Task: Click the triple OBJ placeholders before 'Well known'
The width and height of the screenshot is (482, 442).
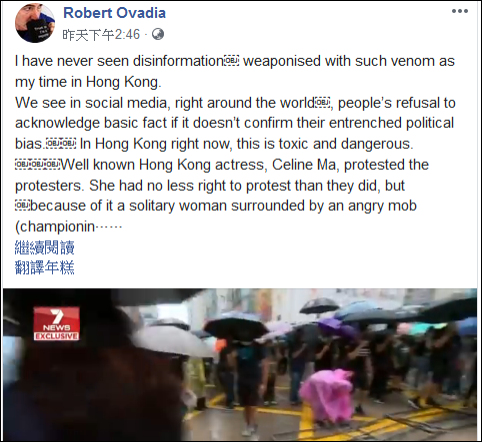Action: tap(38, 164)
